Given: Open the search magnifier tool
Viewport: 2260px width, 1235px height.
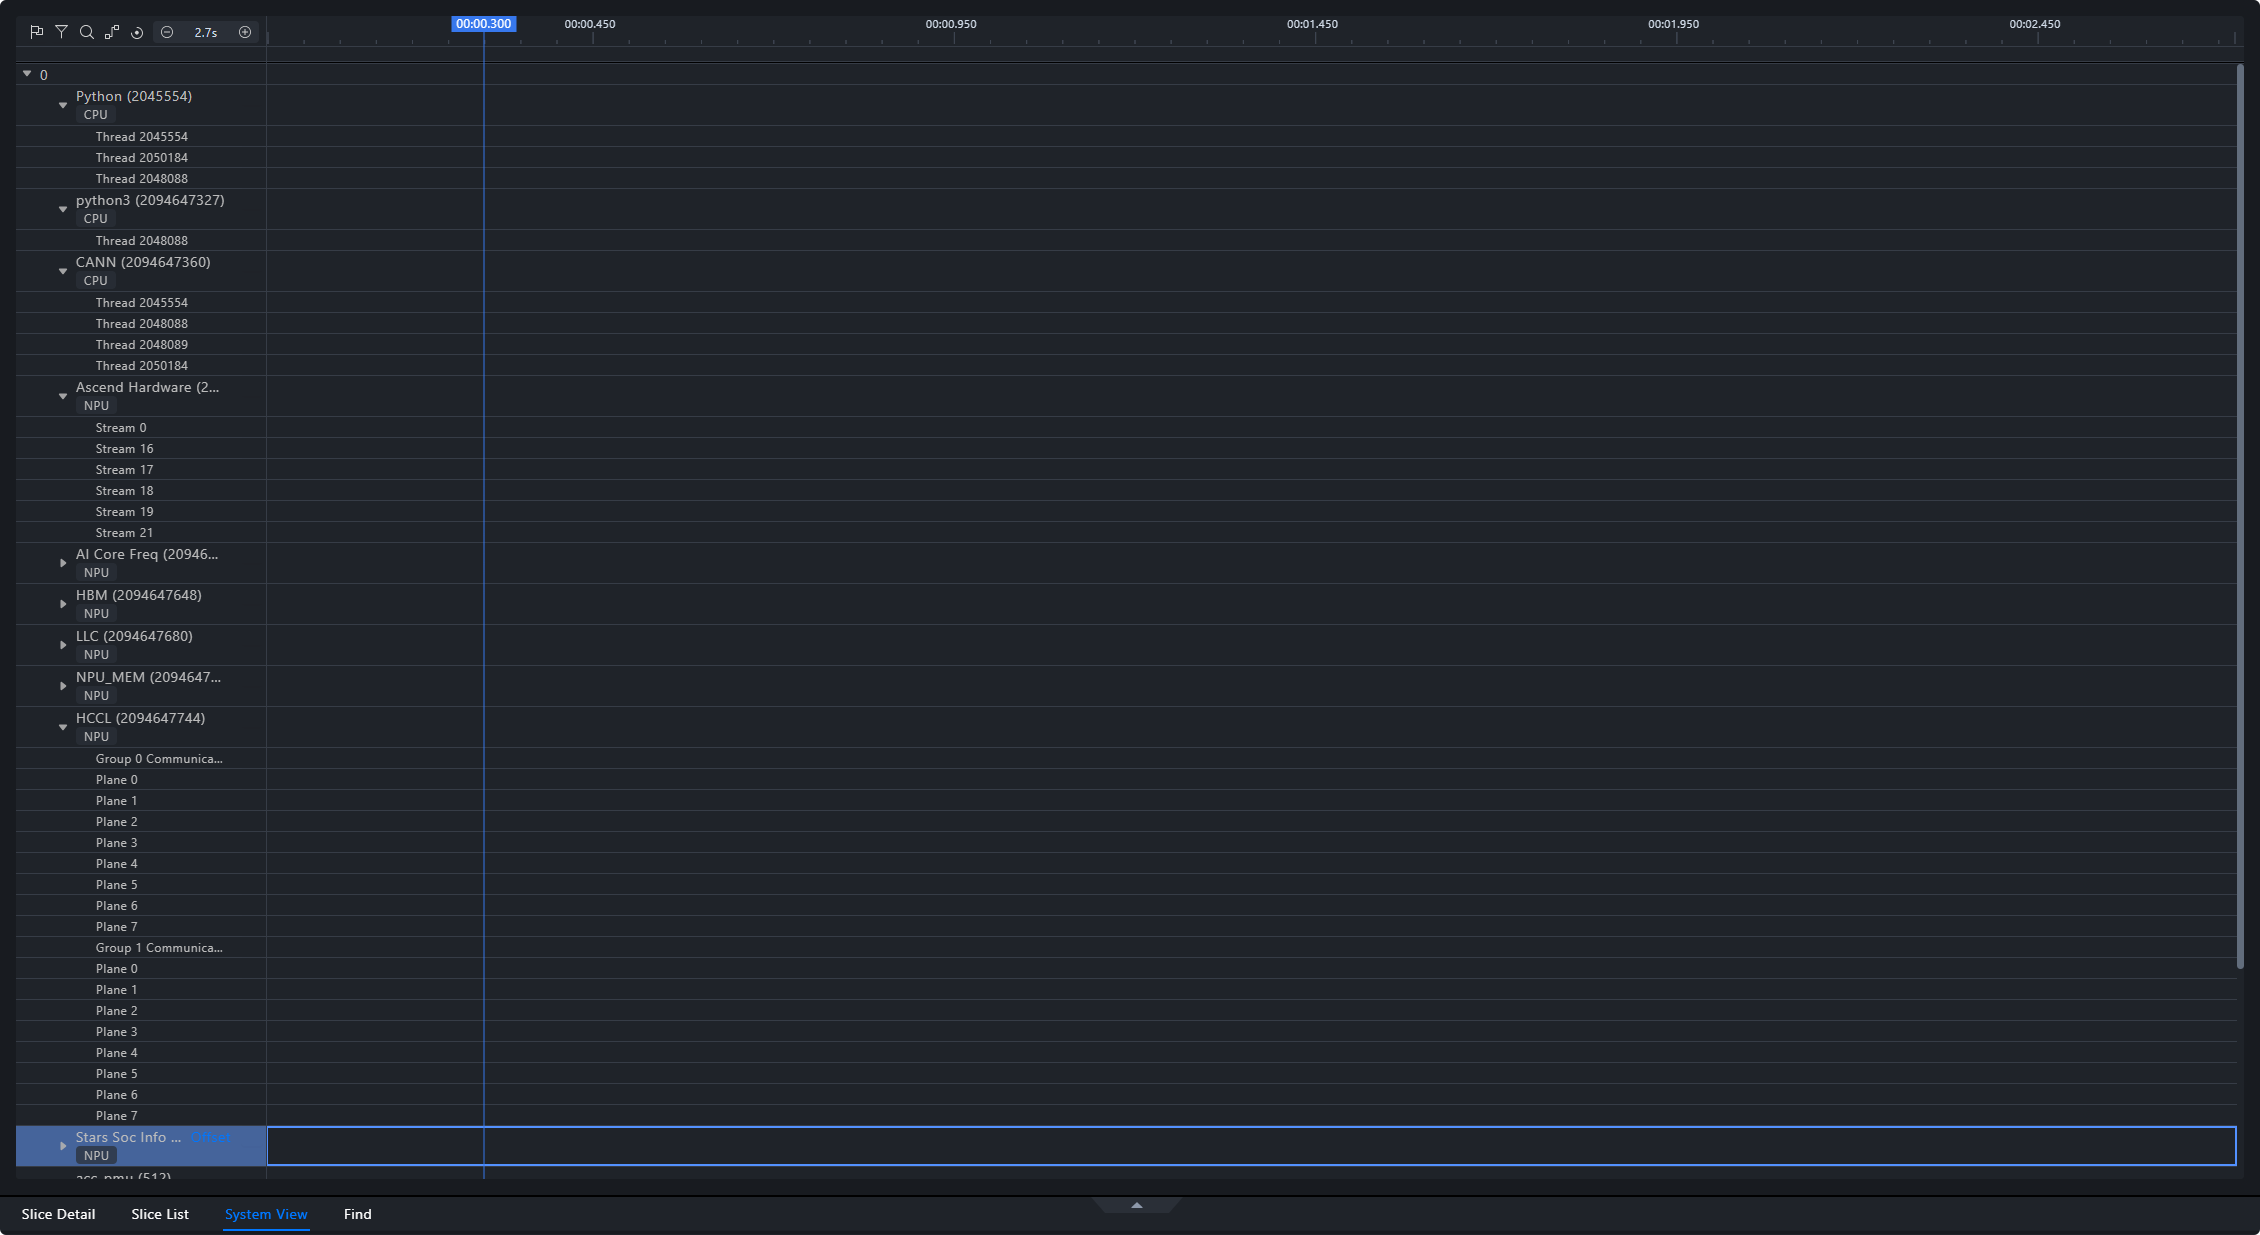Looking at the screenshot, I should pos(87,32).
